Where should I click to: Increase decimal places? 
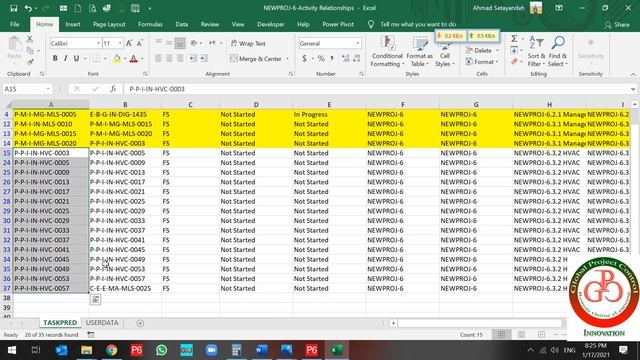(x=345, y=59)
